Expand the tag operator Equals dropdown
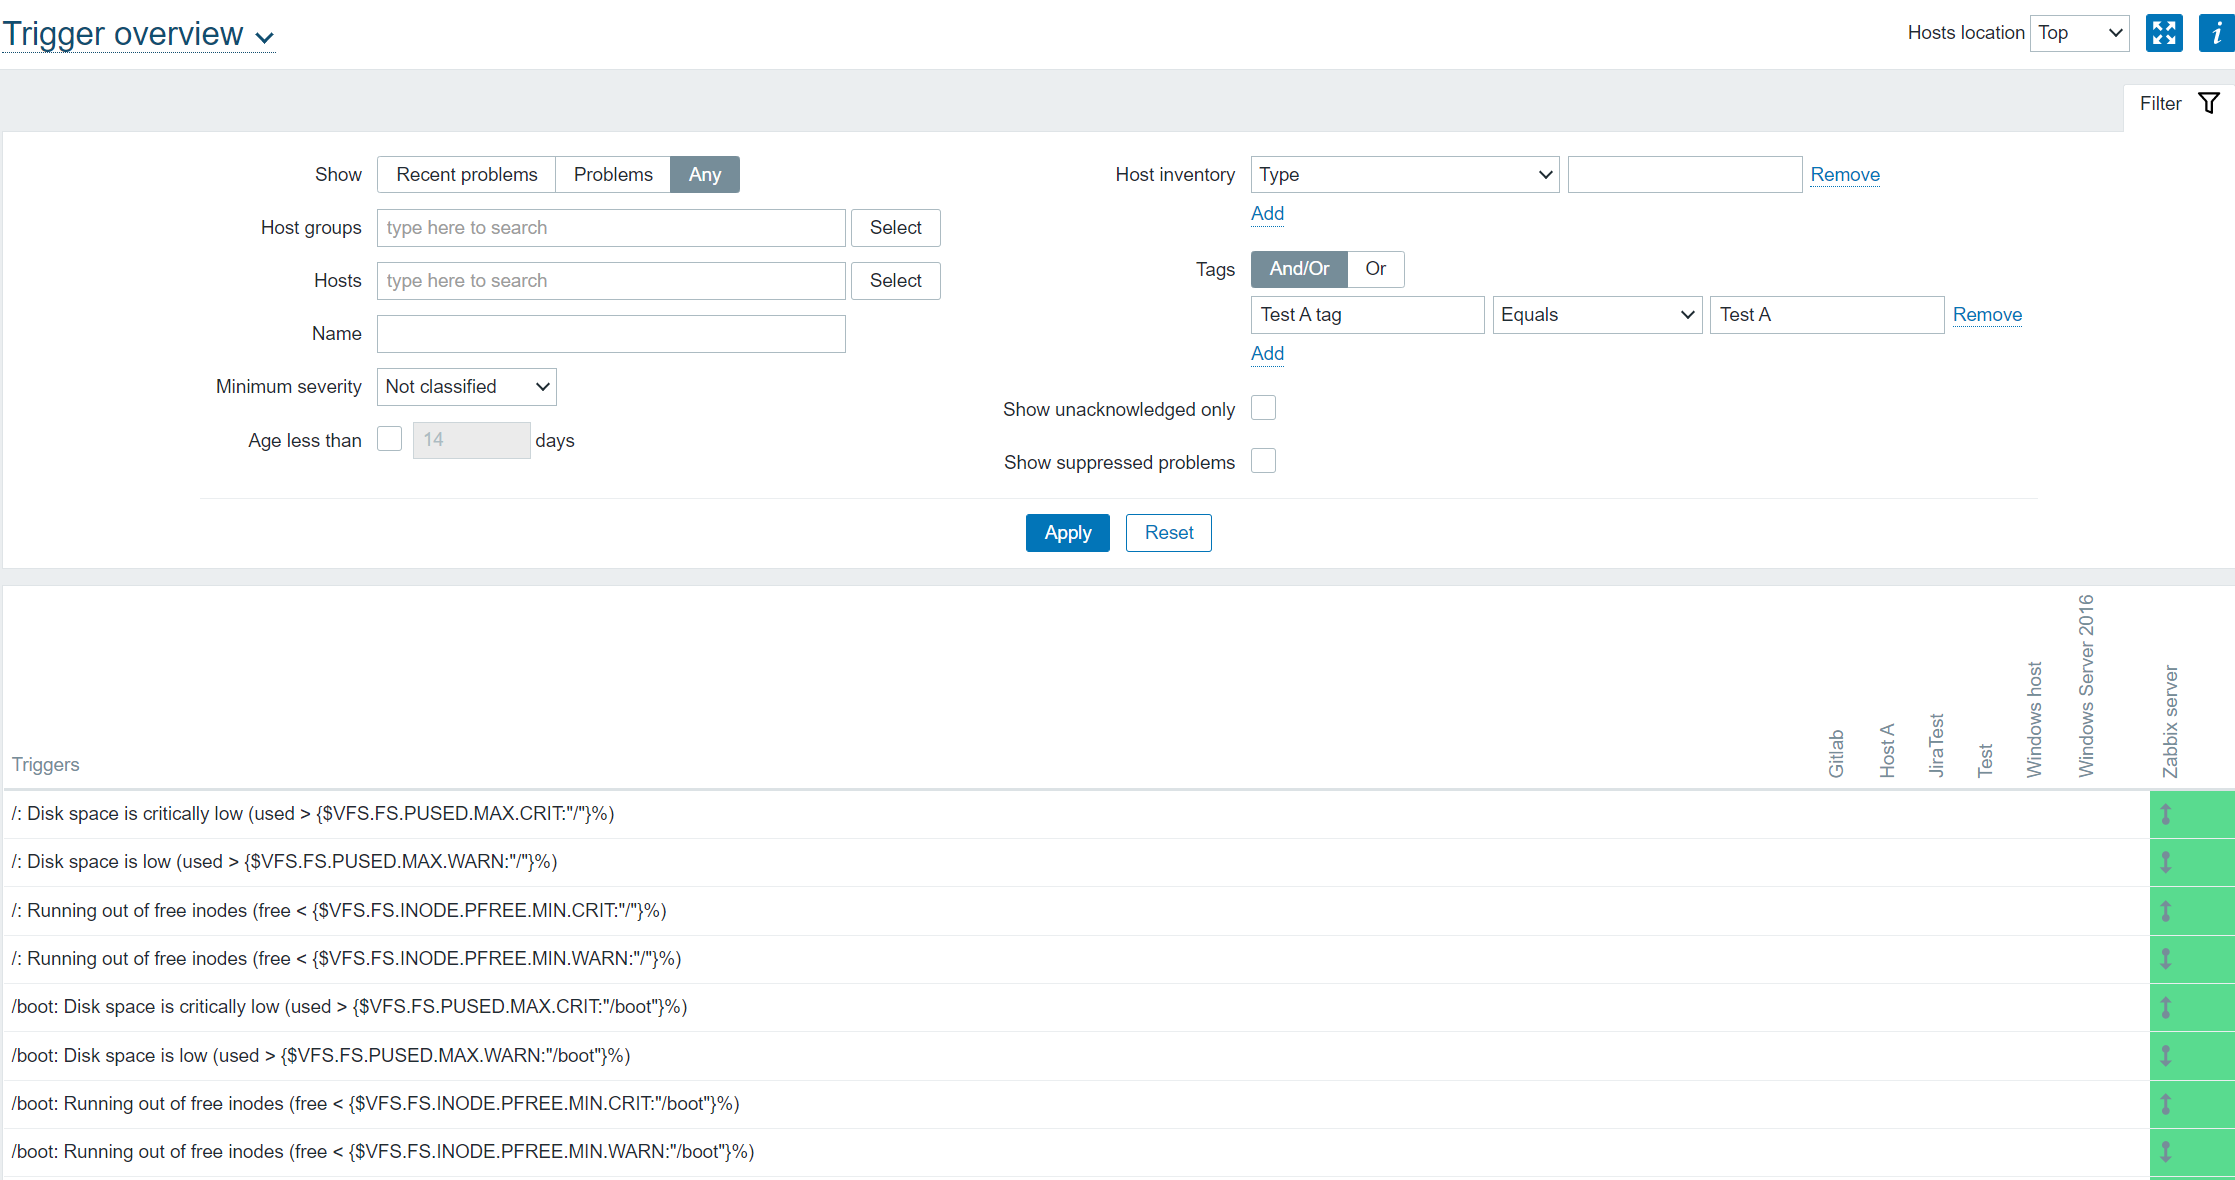The image size is (2235, 1180). 1597,315
